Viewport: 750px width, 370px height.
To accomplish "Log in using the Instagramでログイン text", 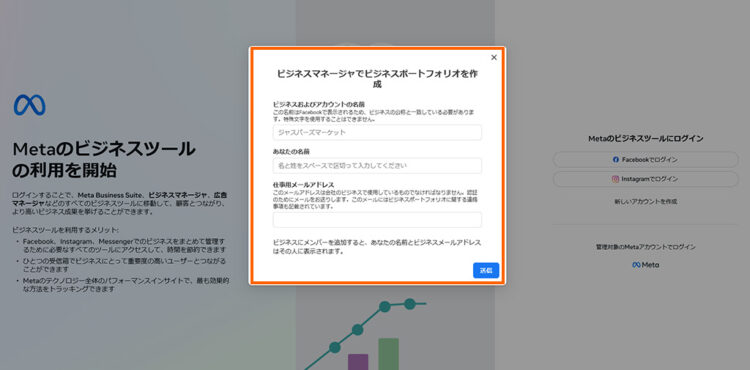I will click(x=650, y=179).
